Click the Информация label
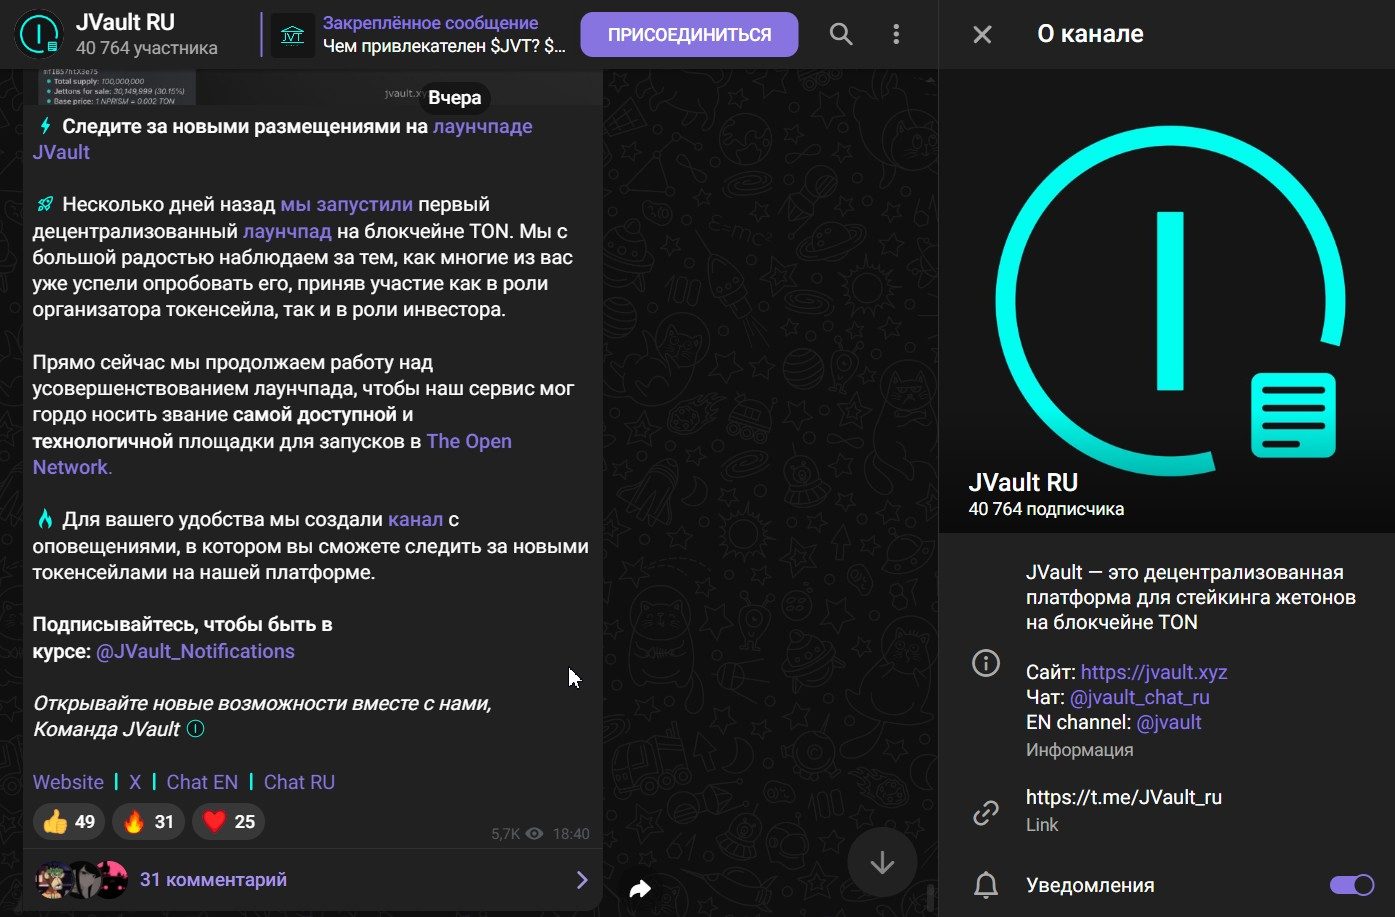 [1079, 750]
